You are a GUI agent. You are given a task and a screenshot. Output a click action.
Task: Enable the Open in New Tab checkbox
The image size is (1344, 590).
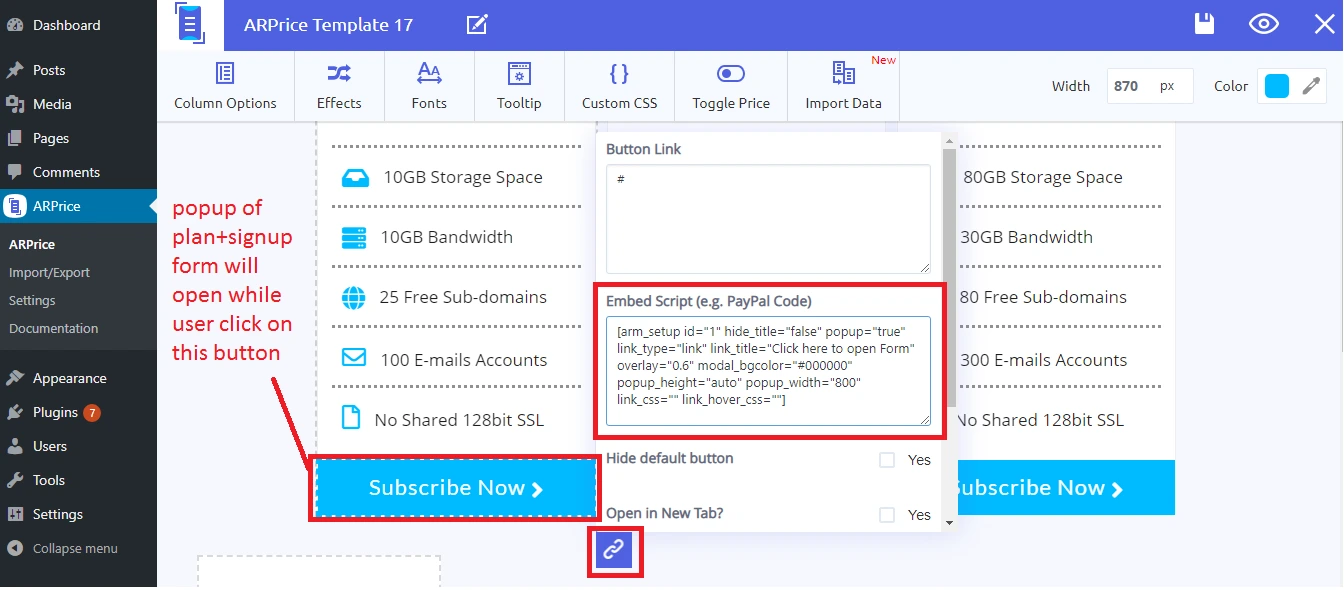click(x=887, y=515)
